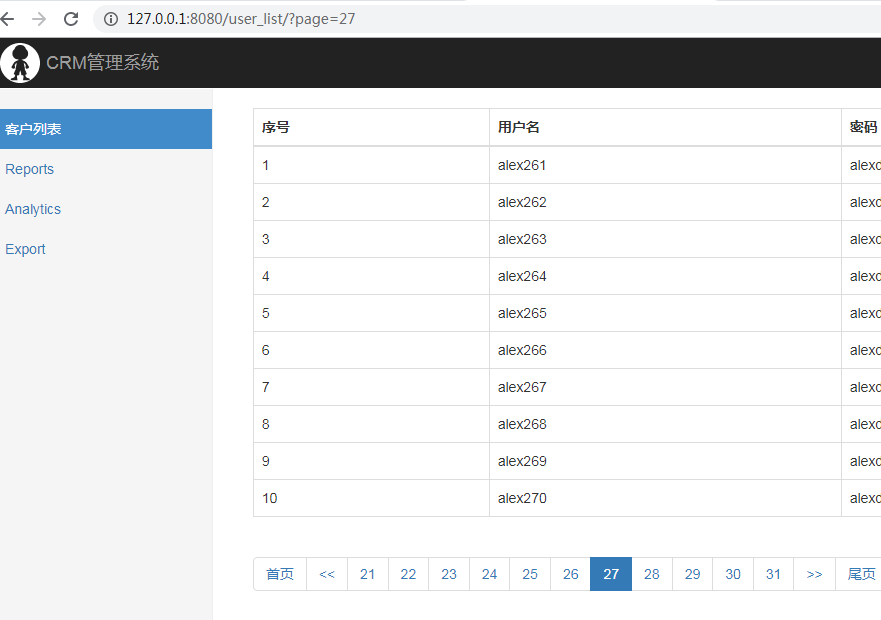Go to page 25
Screen dimensions: 881x620
click(530, 574)
